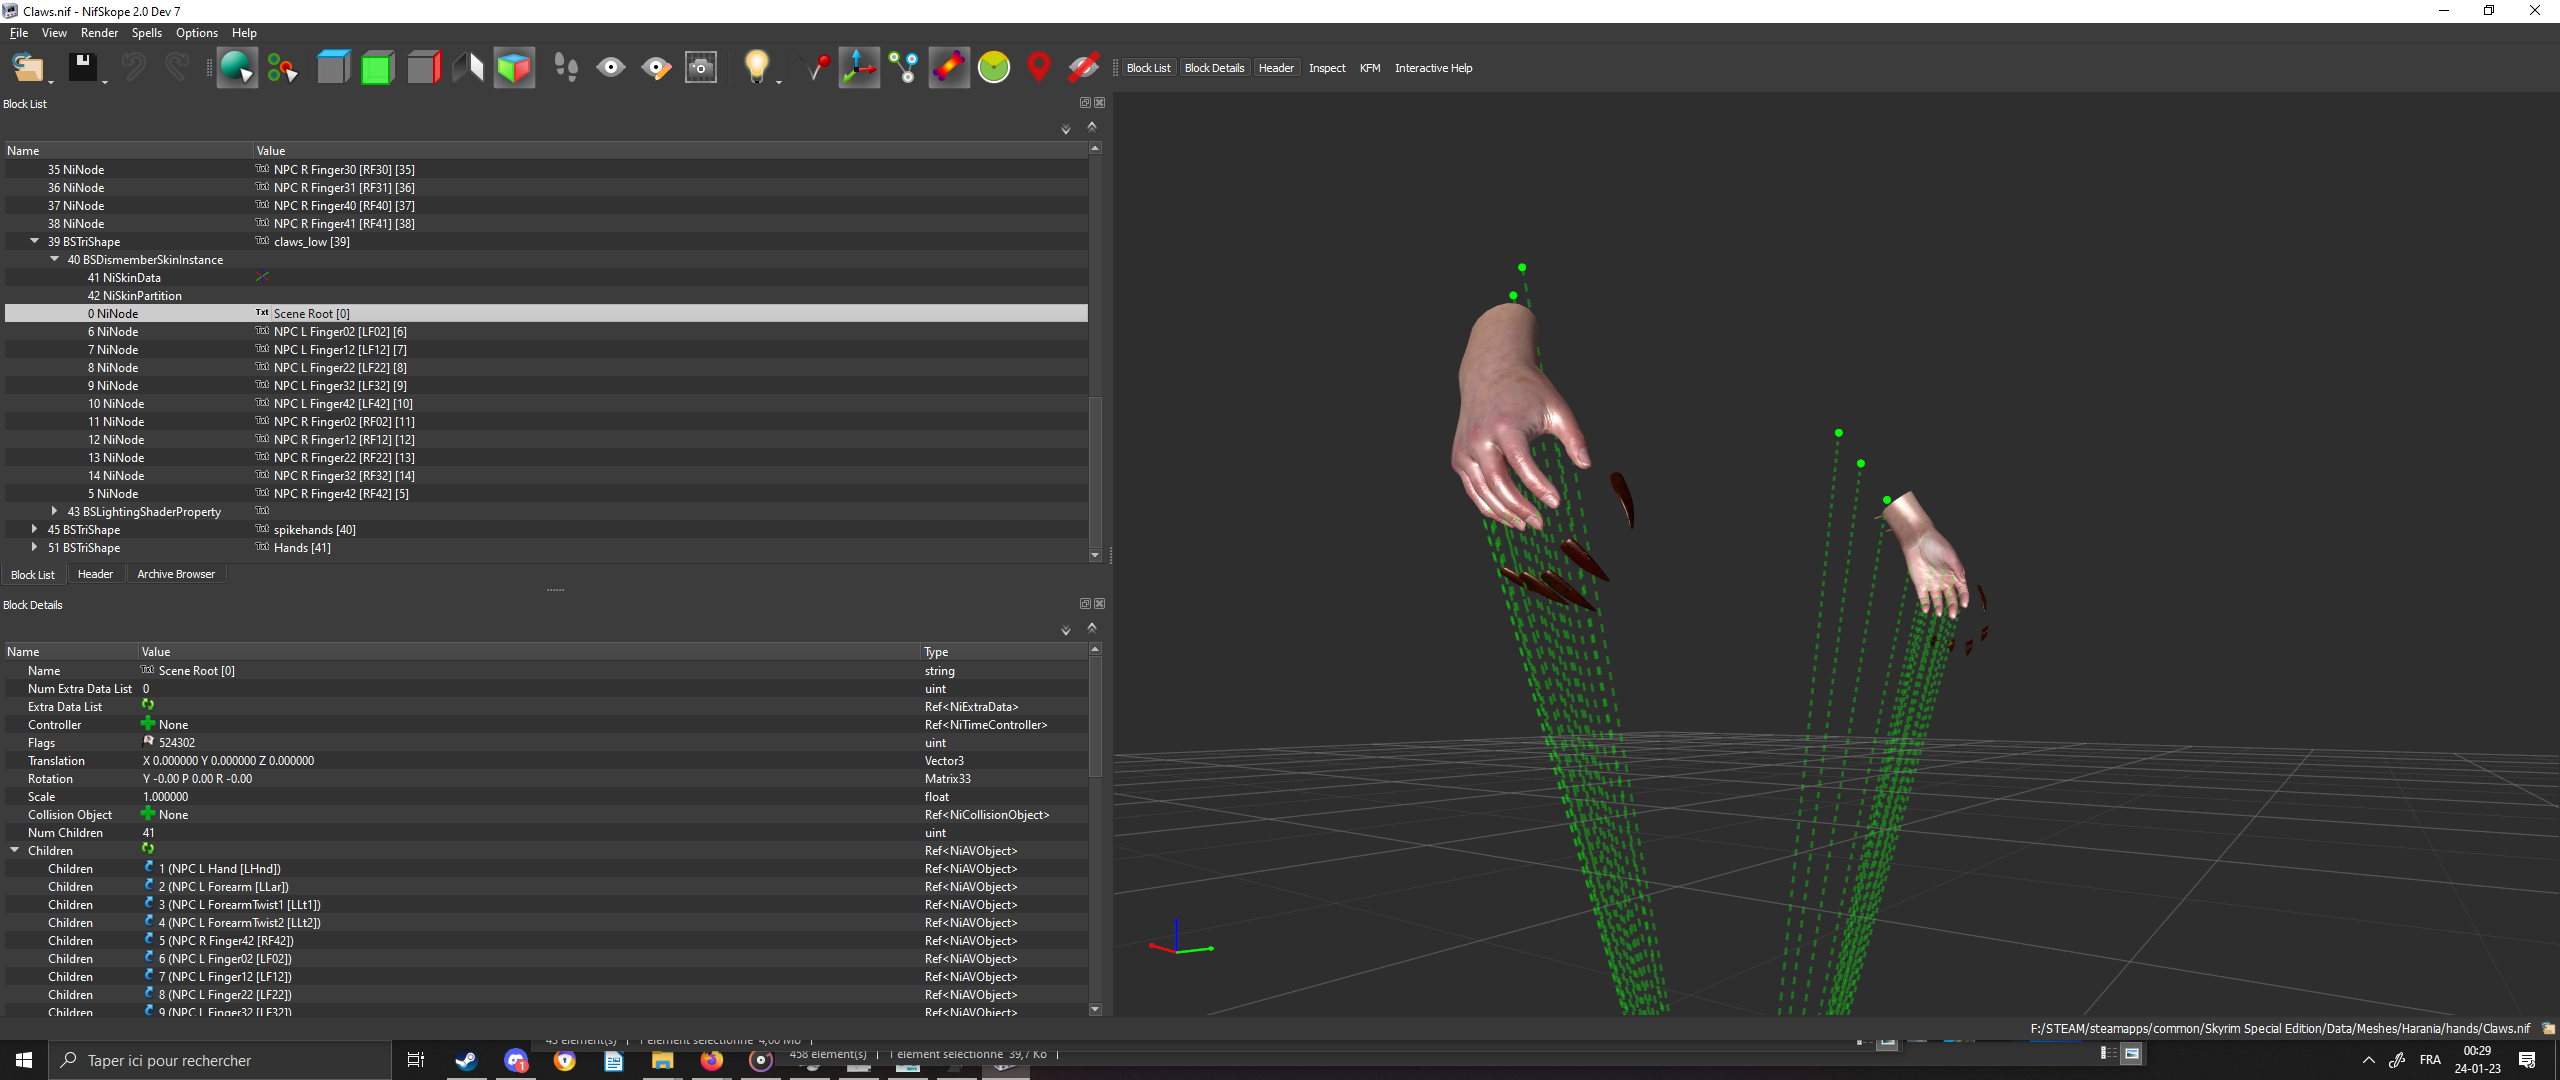2560x1080 pixels.
Task: Open the View menu
Action: 54,33
